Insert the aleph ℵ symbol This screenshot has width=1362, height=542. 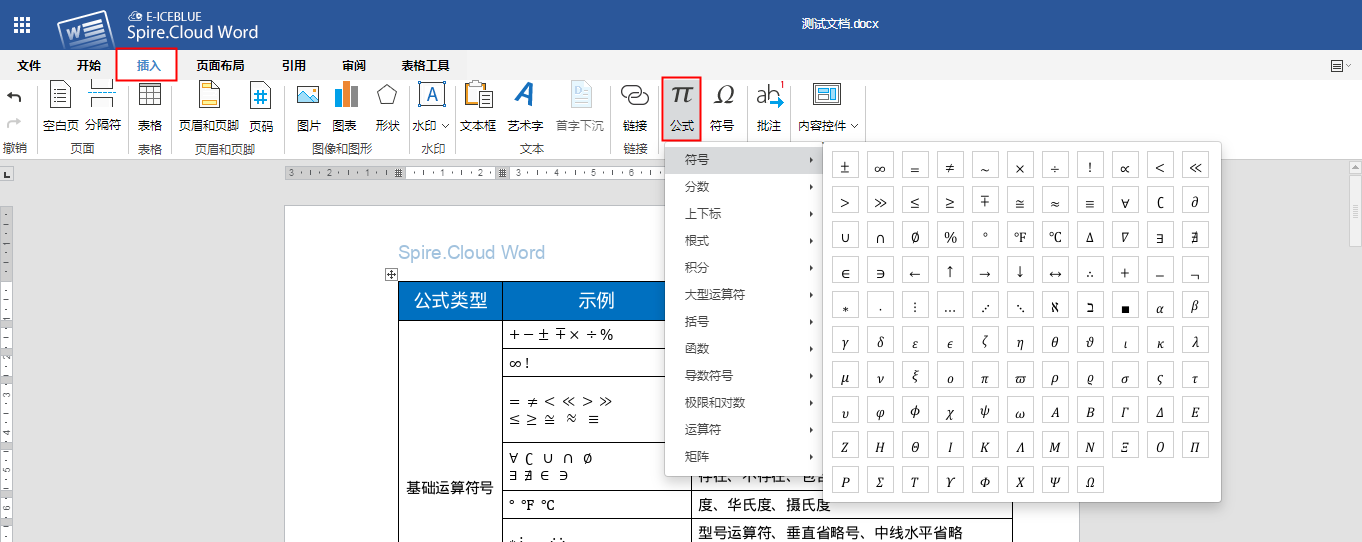1055,307
